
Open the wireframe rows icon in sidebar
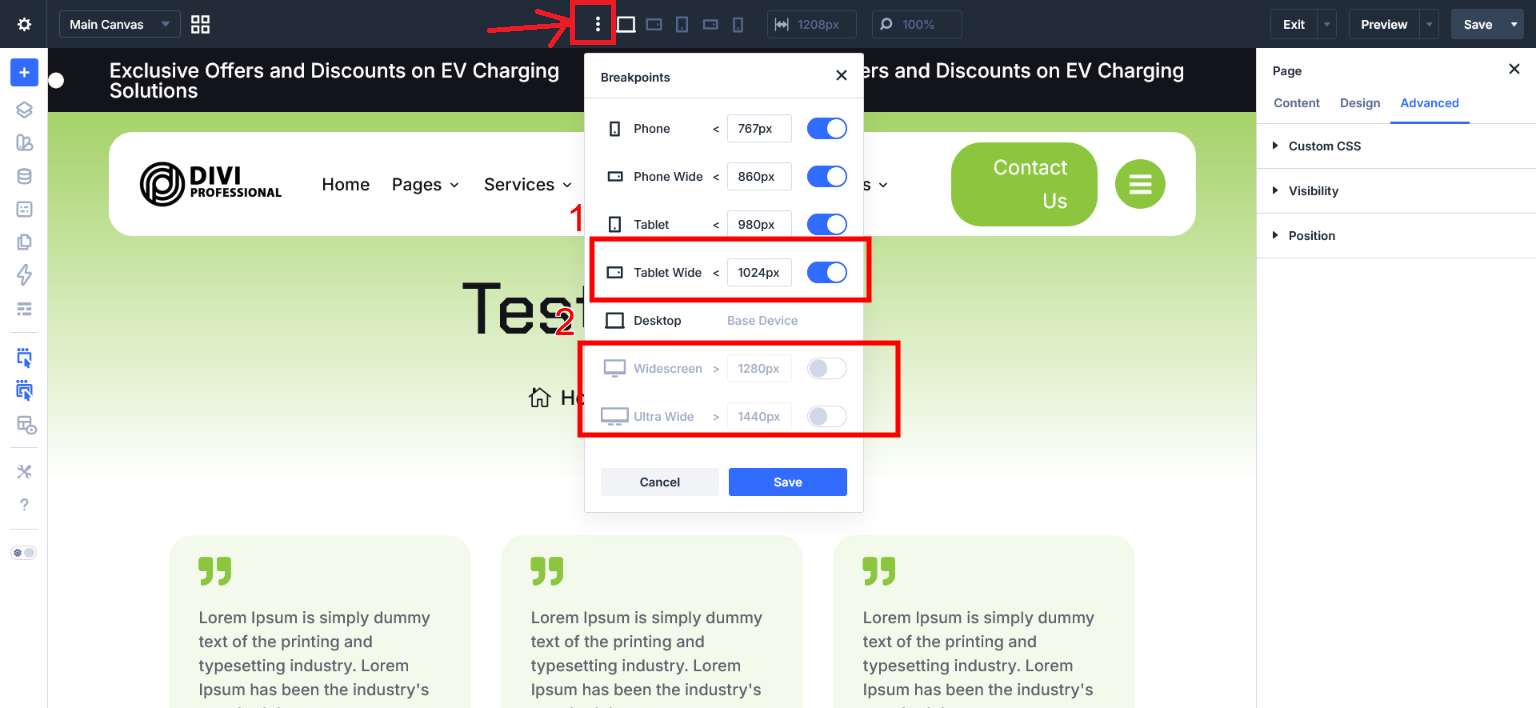pos(24,308)
